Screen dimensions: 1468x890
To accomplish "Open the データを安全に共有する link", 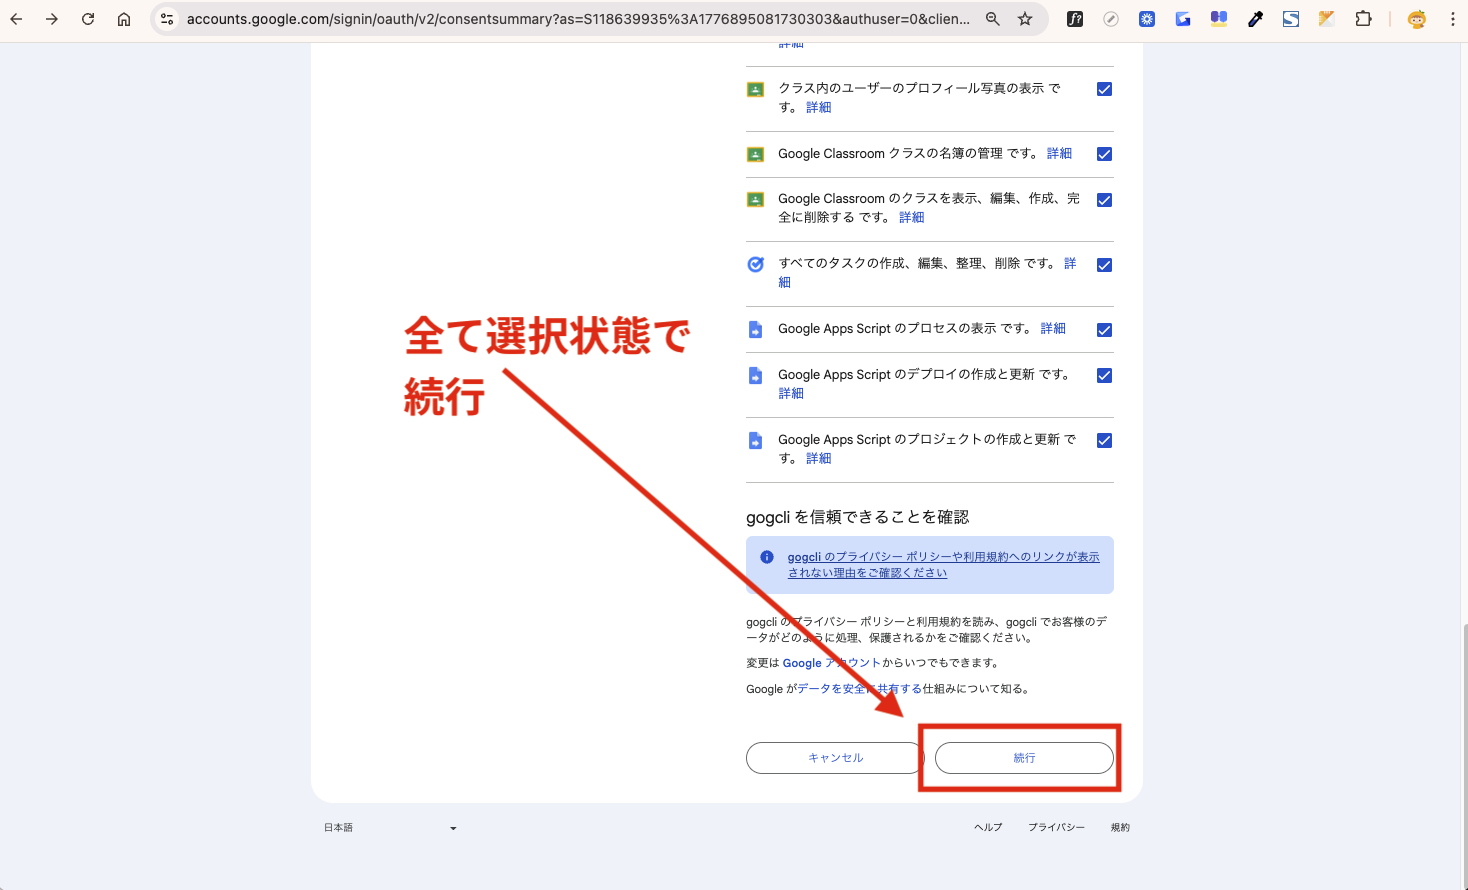I will tap(860, 689).
